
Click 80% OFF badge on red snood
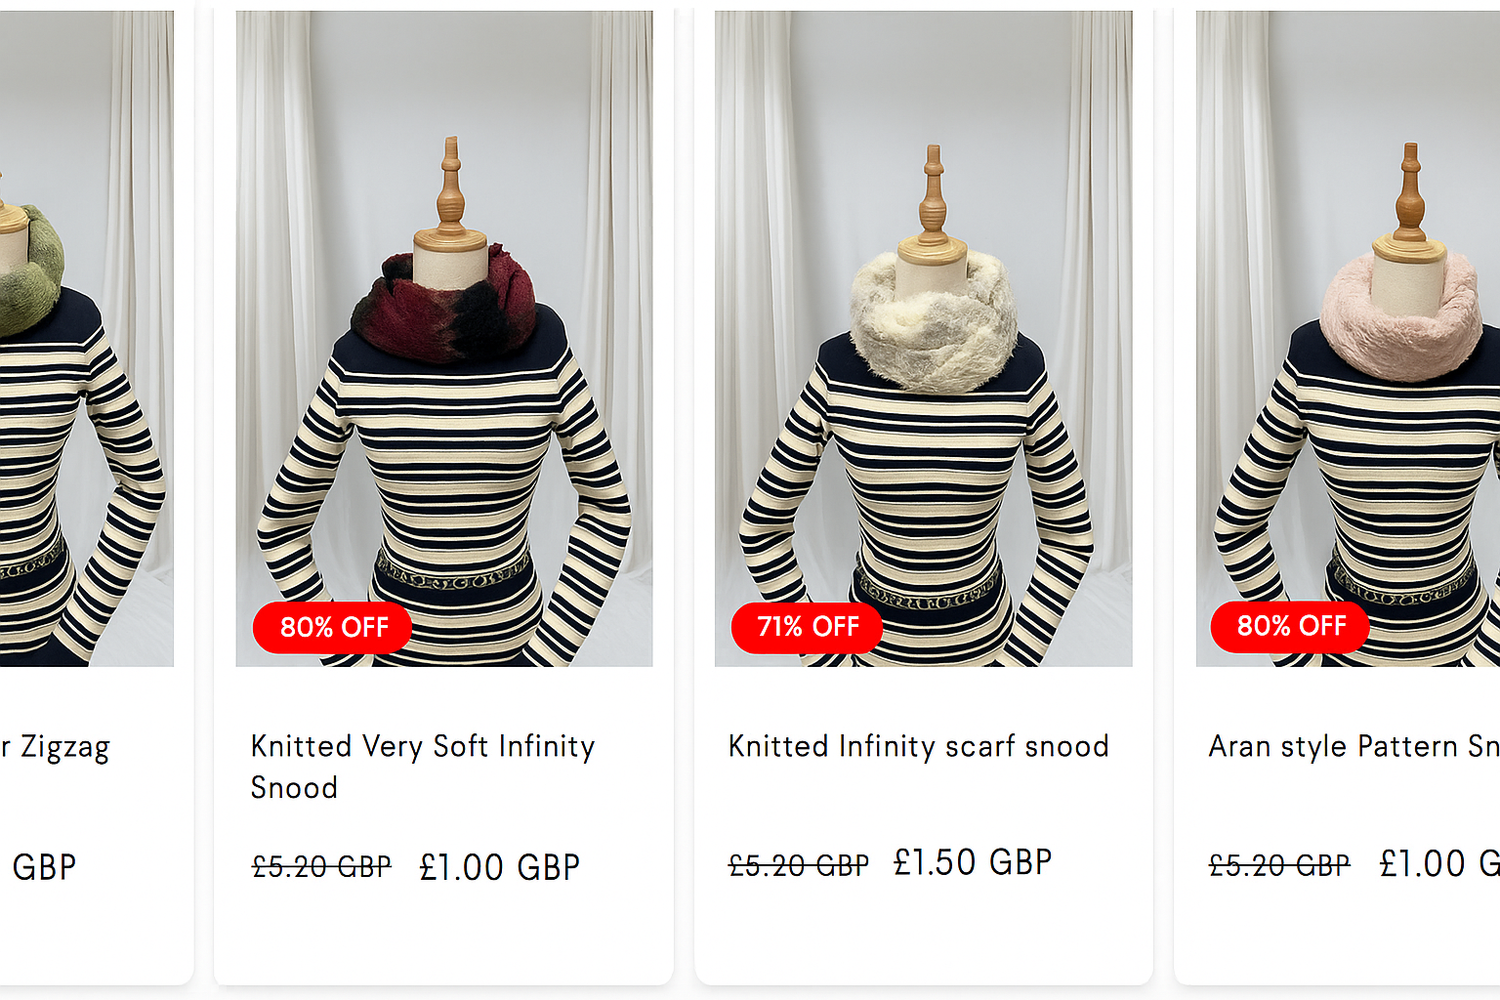click(x=332, y=627)
